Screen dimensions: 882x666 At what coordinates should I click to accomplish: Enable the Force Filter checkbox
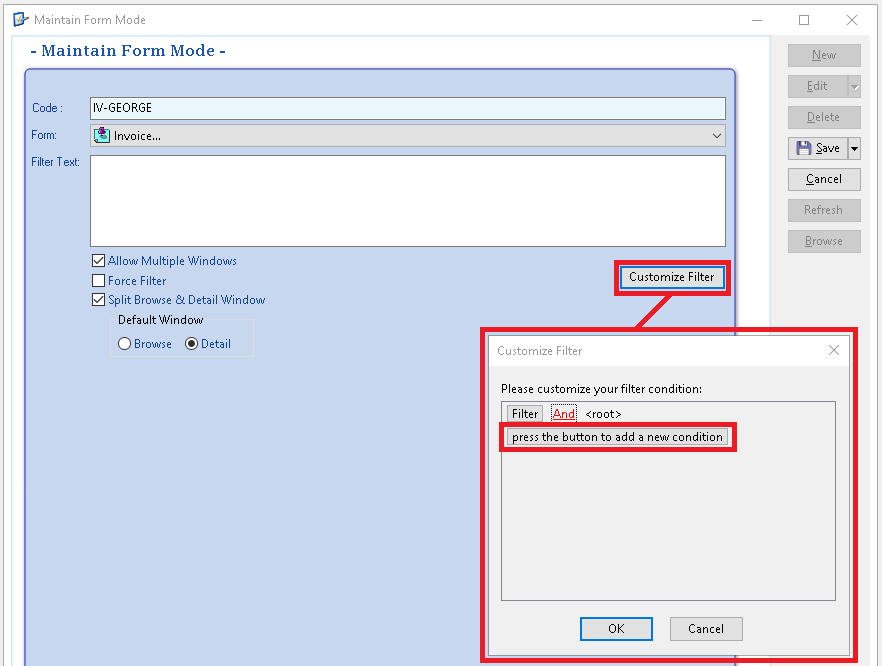98,281
